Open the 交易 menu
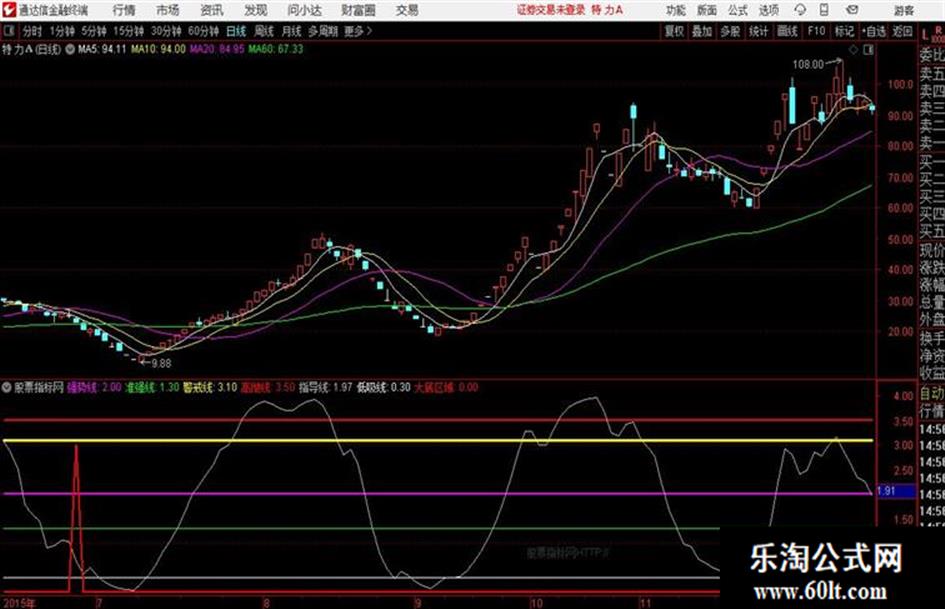Screen dimensions: 945x609 [x=407, y=10]
